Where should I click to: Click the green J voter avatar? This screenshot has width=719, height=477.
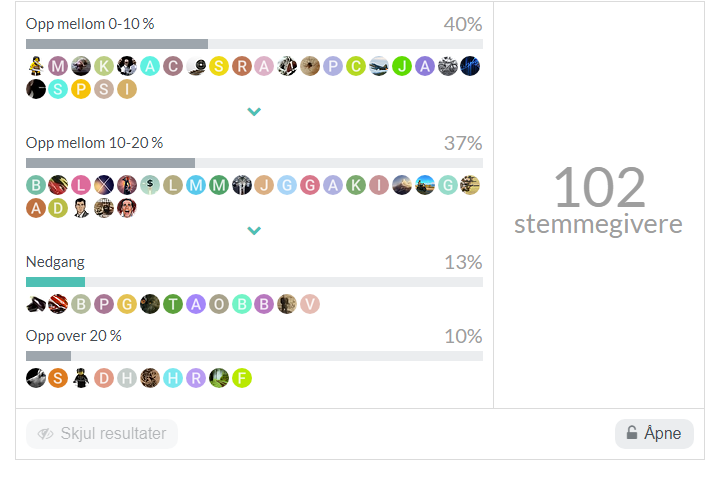click(401, 66)
